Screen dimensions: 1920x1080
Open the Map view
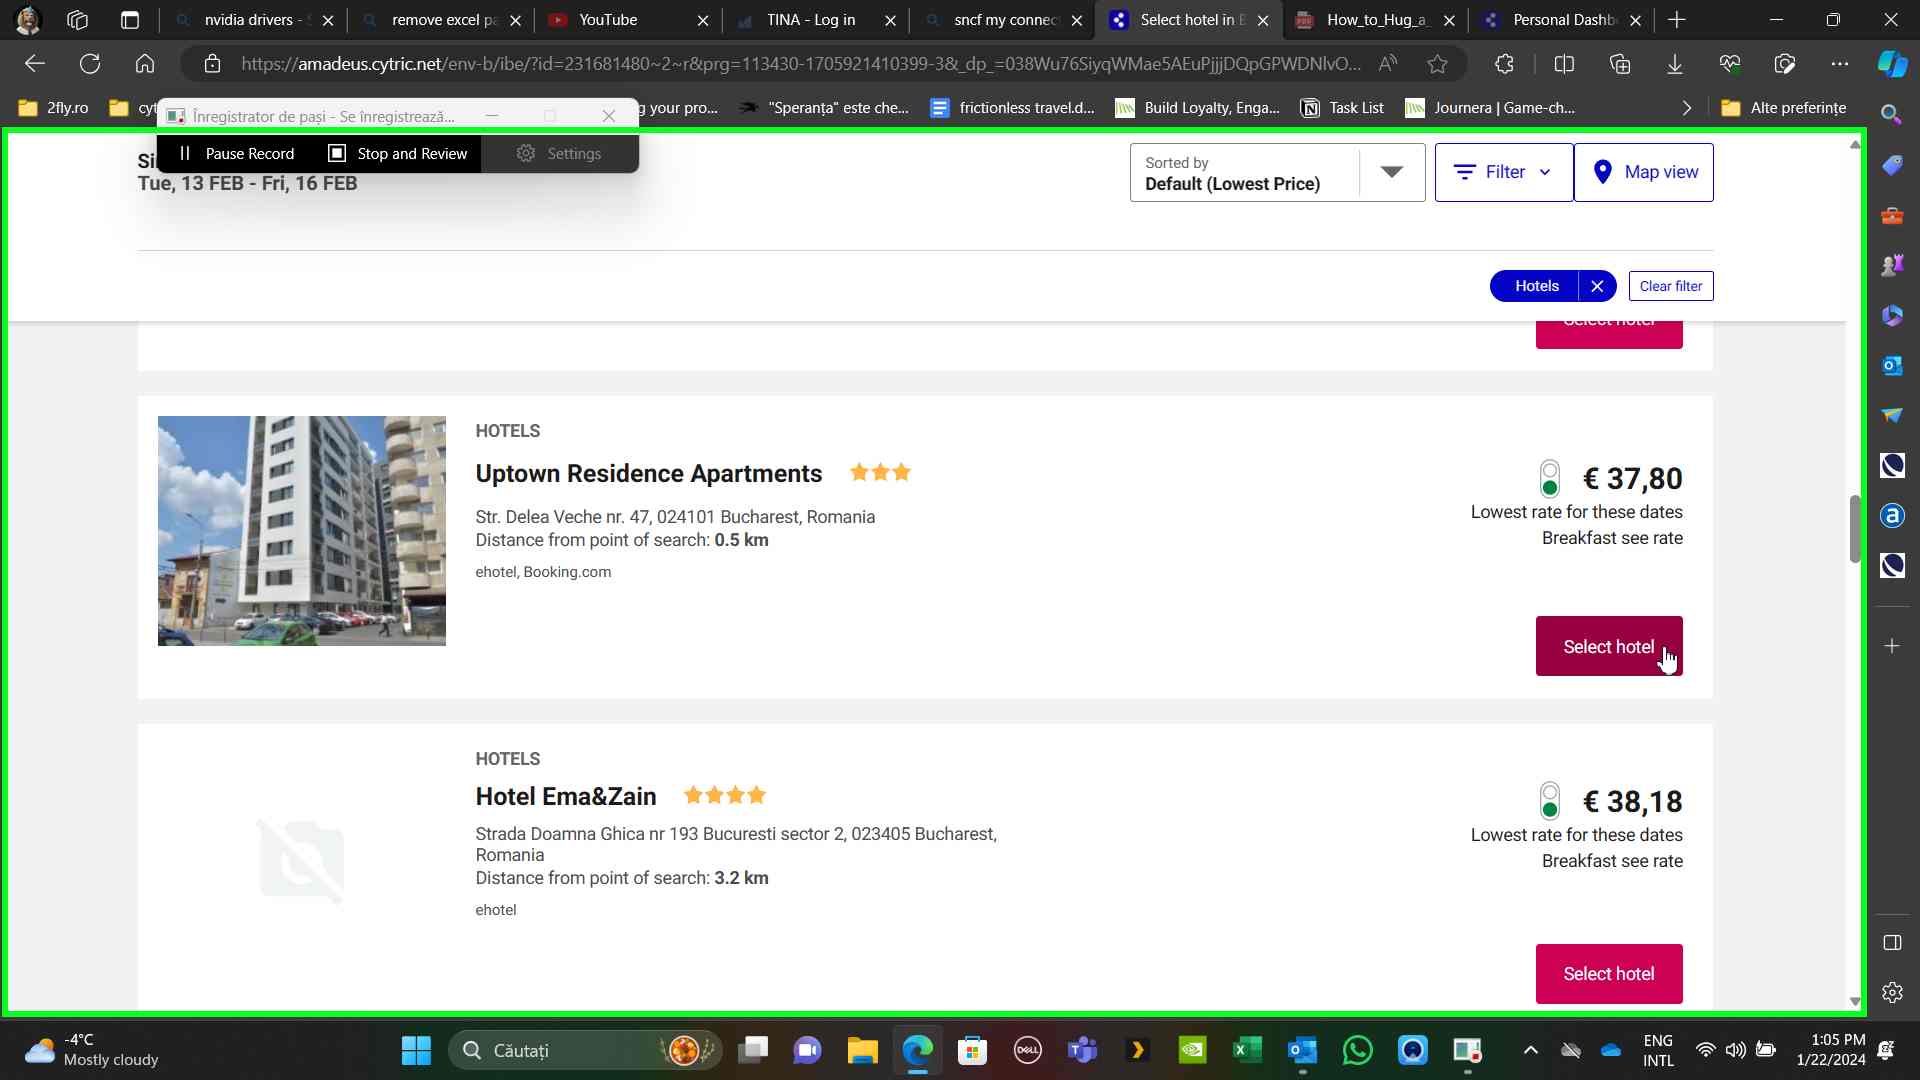pyautogui.click(x=1644, y=172)
